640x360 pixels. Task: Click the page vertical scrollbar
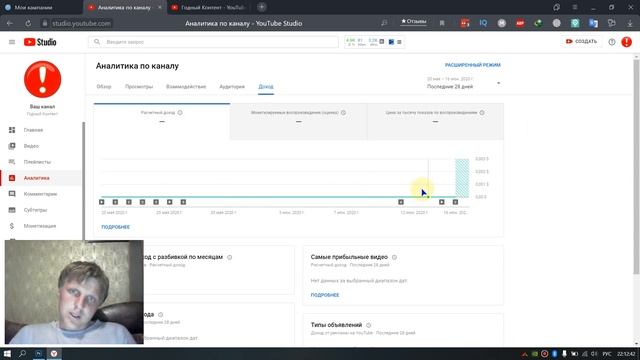coord(636,167)
